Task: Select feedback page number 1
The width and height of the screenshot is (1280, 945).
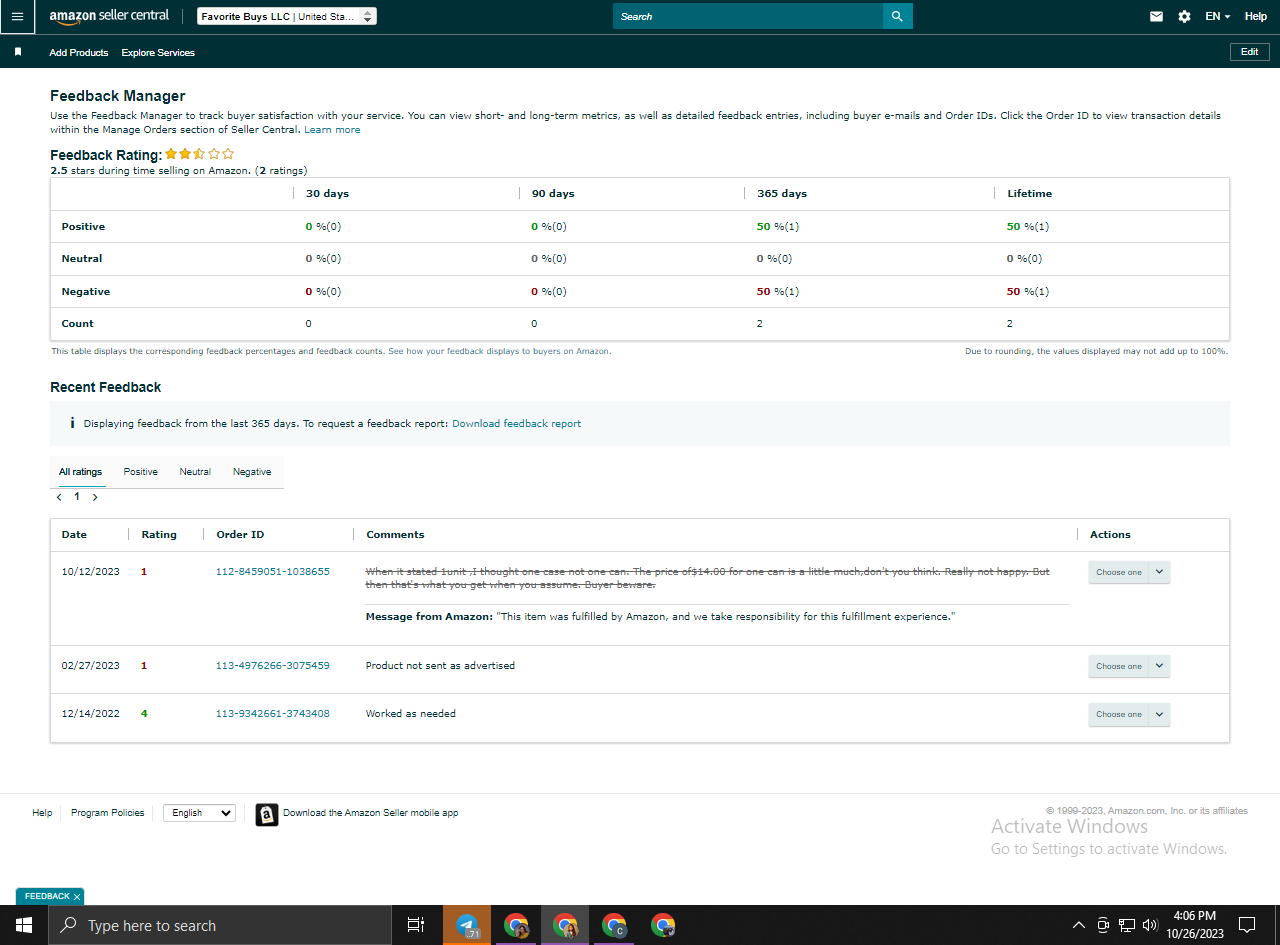Action: pos(77,497)
